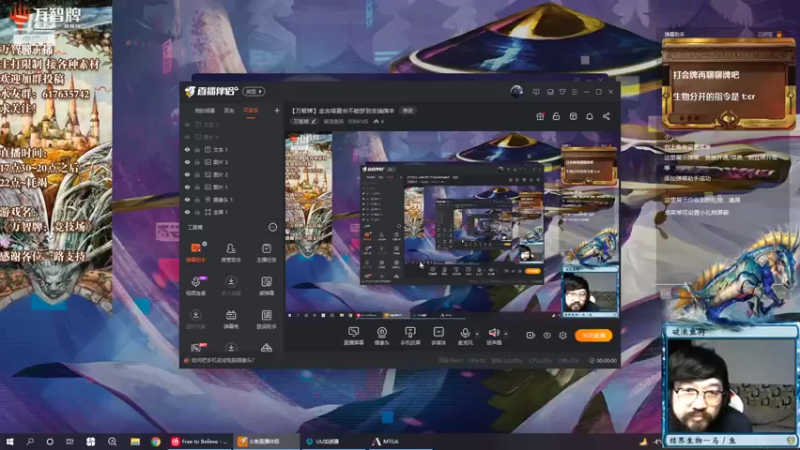Viewport: 800px width, 450px height.
Task: Open the 弹幕助手 tool in the toolbox
Action: pyautogui.click(x=196, y=252)
